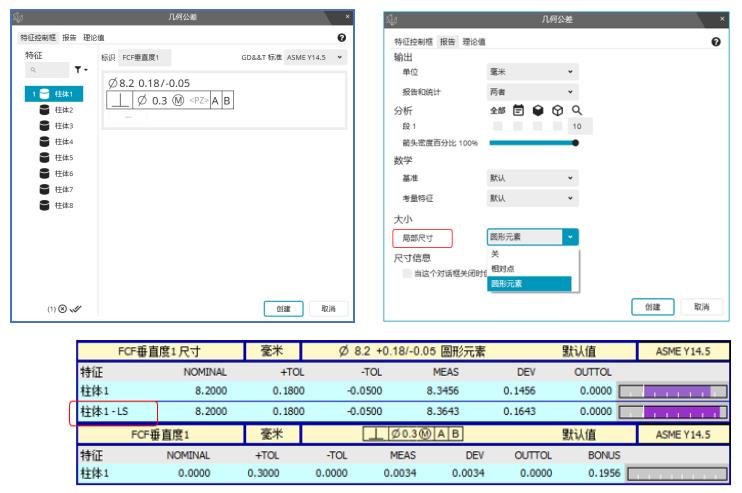The height and width of the screenshot is (493, 742).
Task: Click the help question mark in left dialog
Action: 341,37
